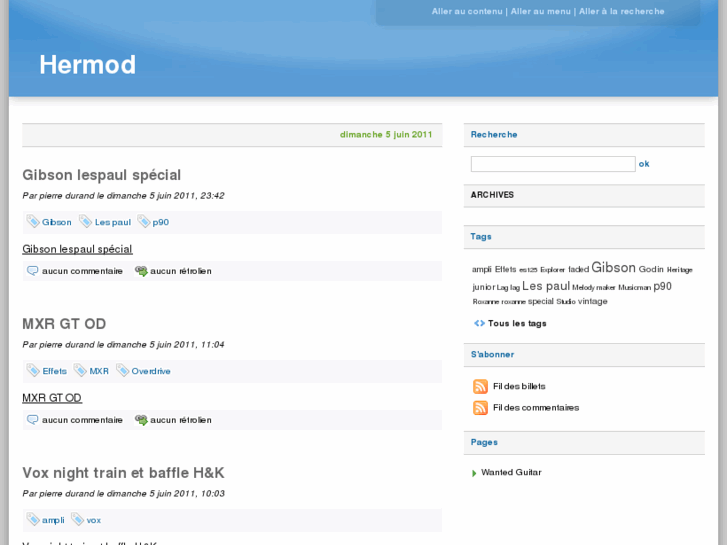Image resolution: width=727 pixels, height=545 pixels.
Task: Open the Effets tag on MXR post
Action: 54,371
